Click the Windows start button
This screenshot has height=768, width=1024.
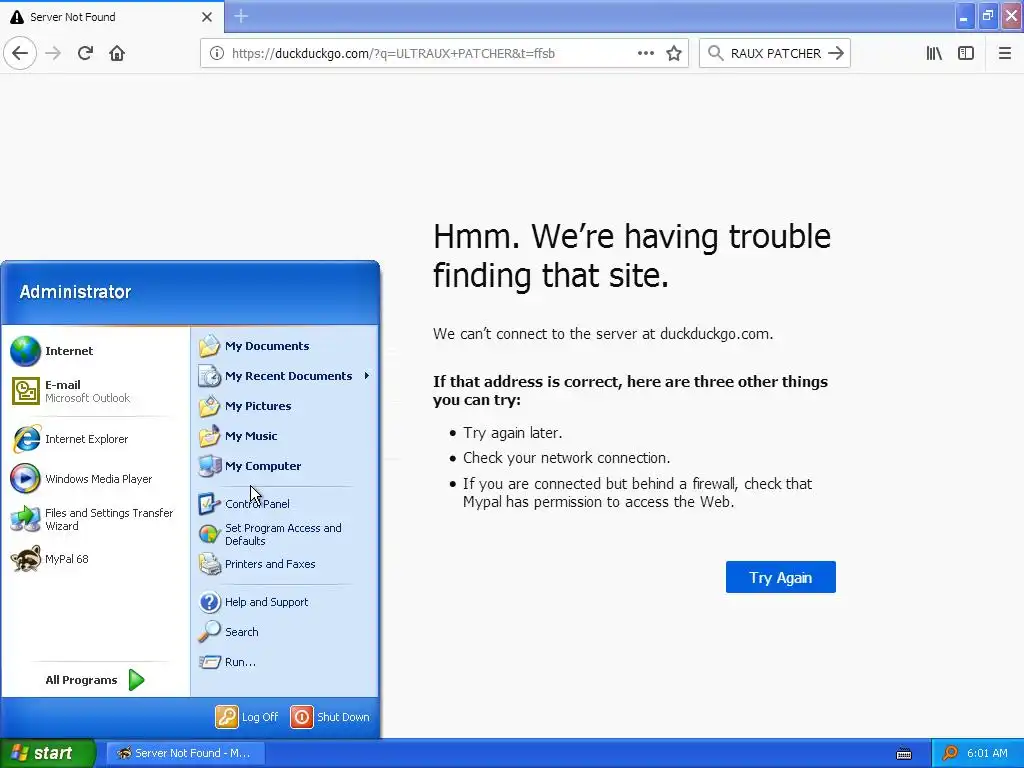[x=47, y=753]
